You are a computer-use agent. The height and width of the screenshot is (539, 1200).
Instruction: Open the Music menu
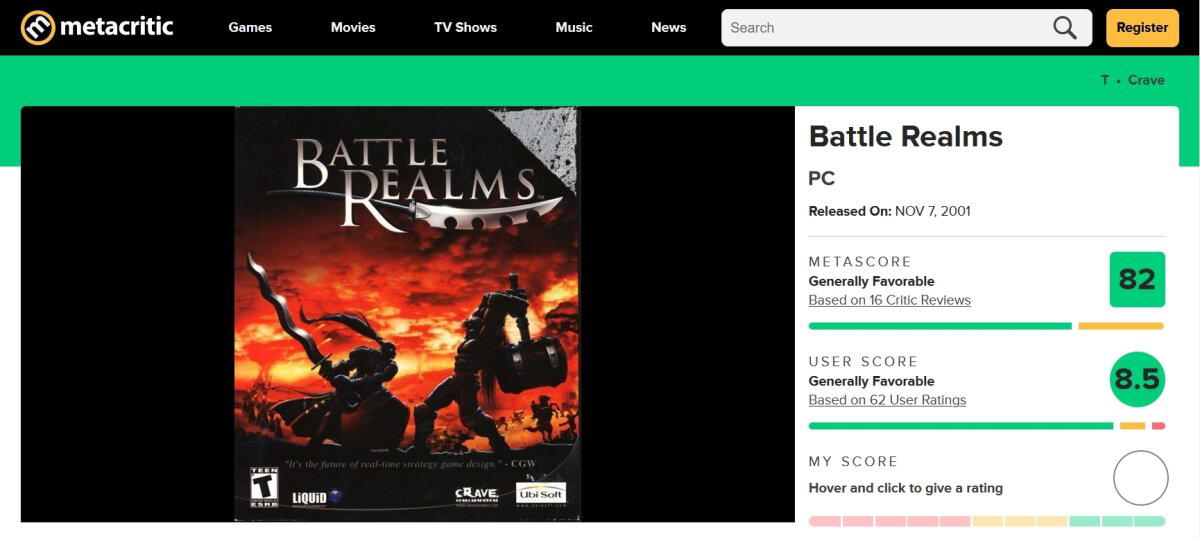[574, 28]
